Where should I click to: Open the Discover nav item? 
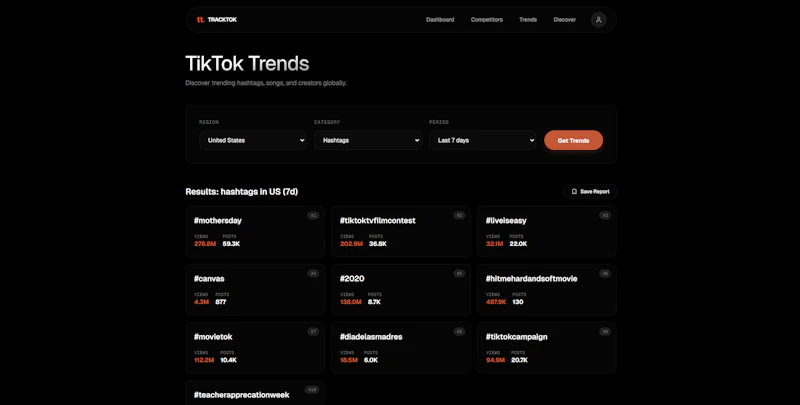(564, 19)
